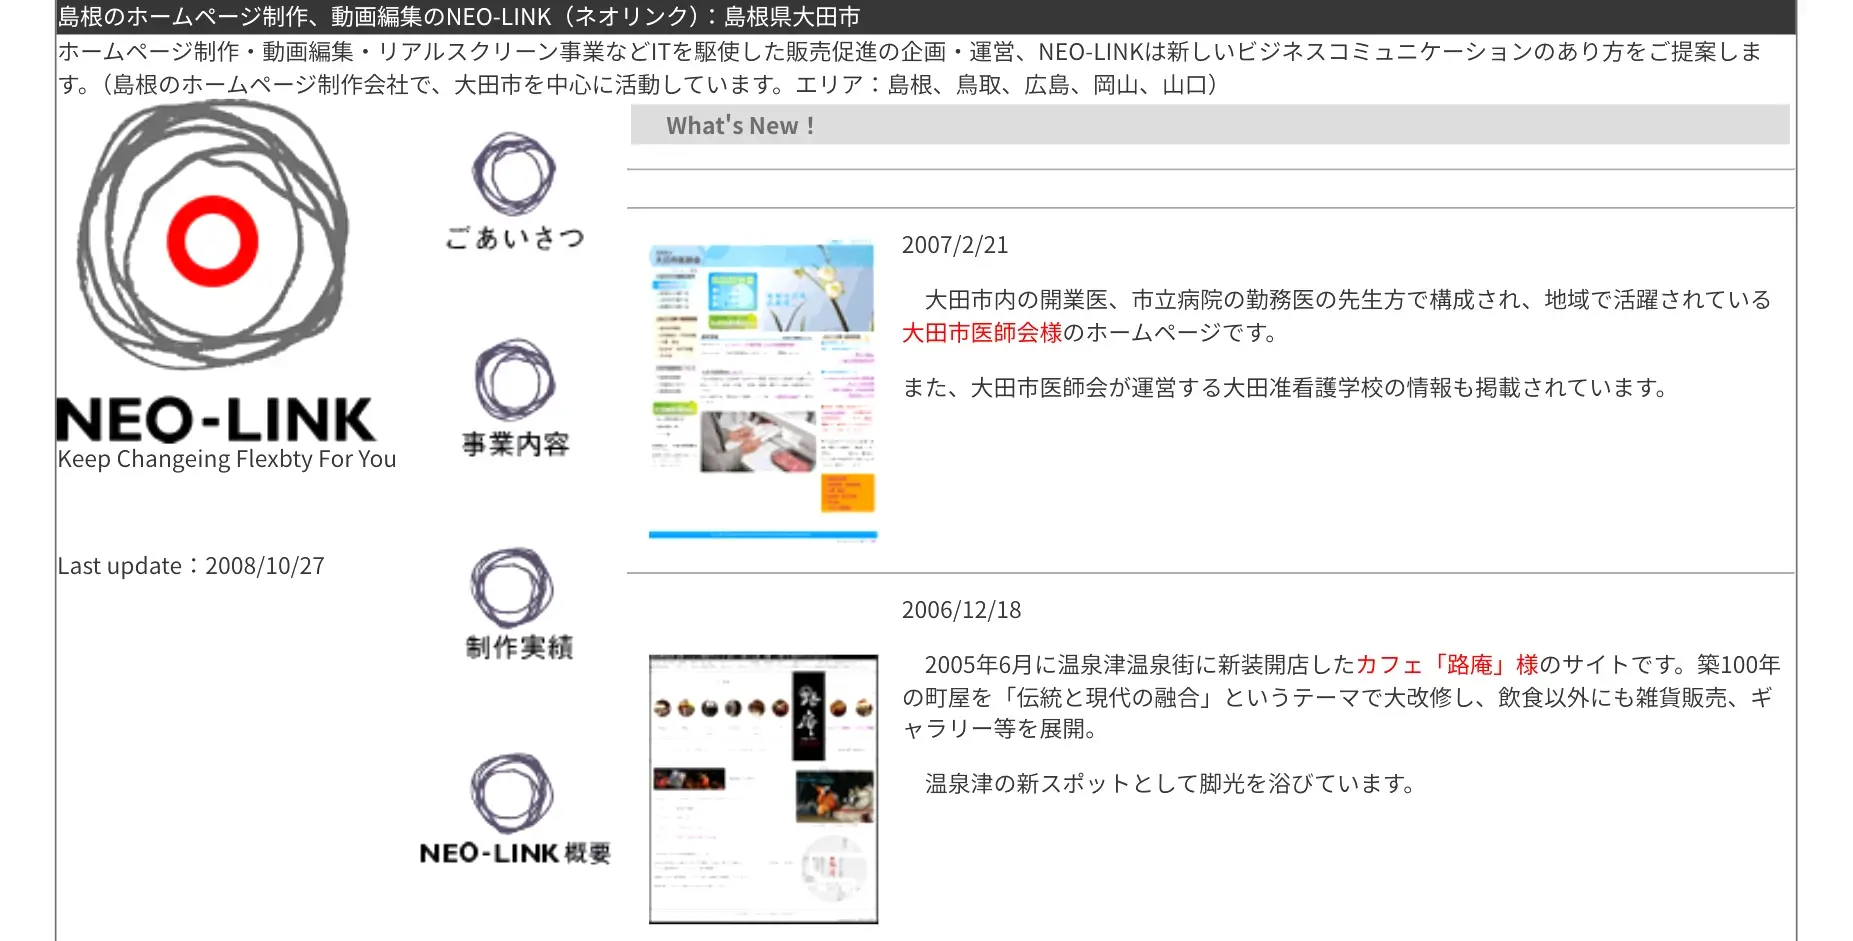
Task: Select the circle icon beside NEO-LINK概要 text
Action: [514, 795]
